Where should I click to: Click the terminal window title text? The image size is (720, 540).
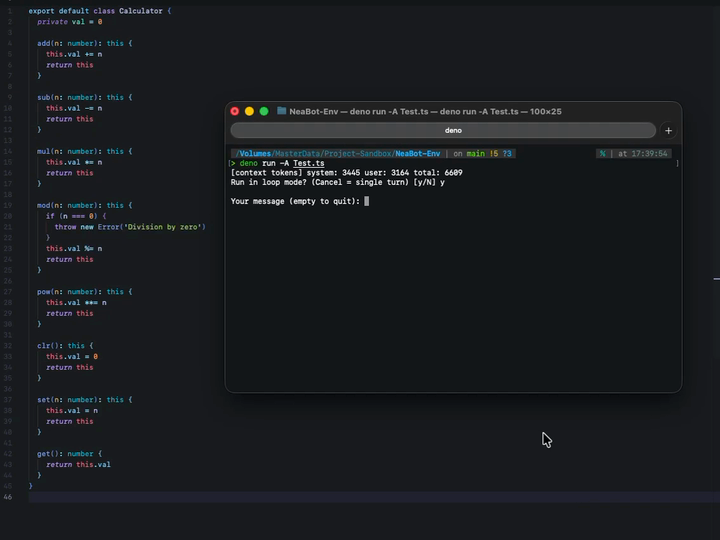click(x=425, y=111)
